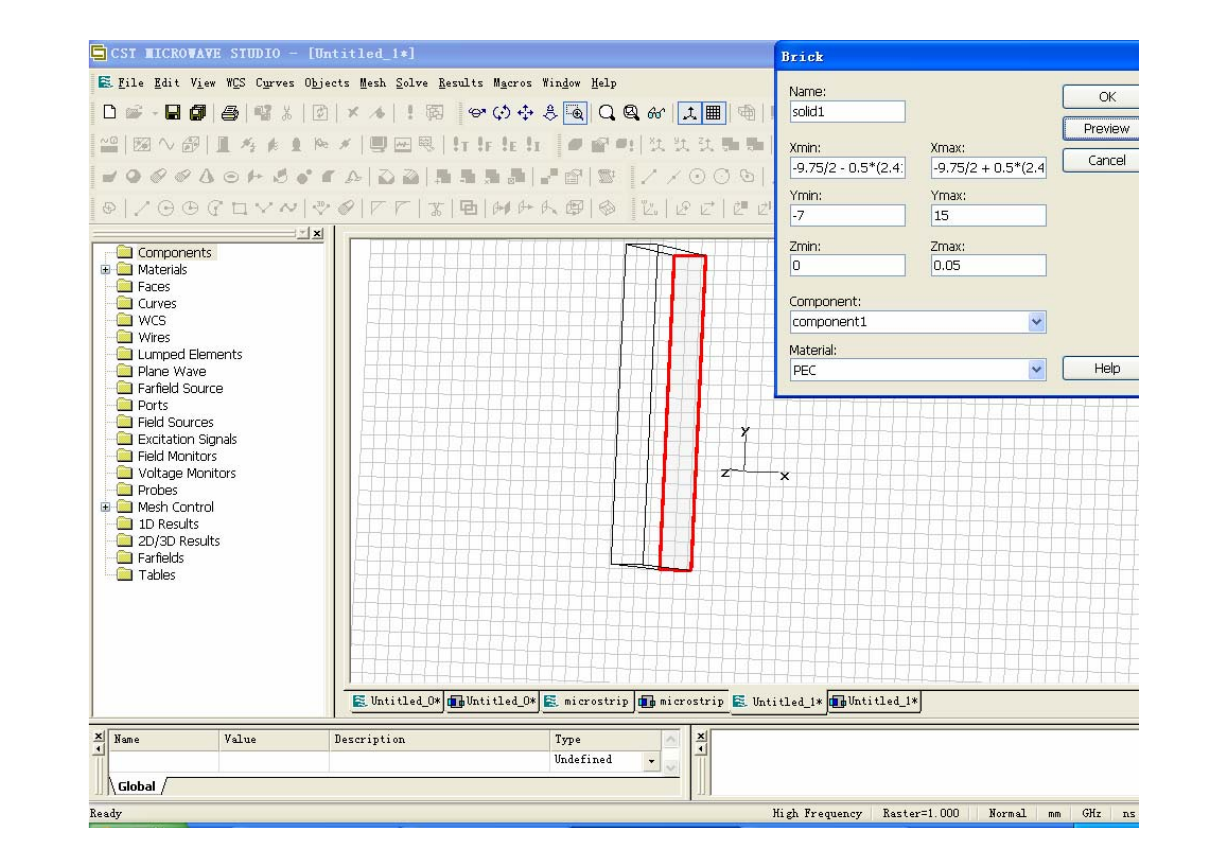The height and width of the screenshot is (868, 1228).
Task: Open the Component dropdown in Brick dialog
Action: coord(1036,322)
